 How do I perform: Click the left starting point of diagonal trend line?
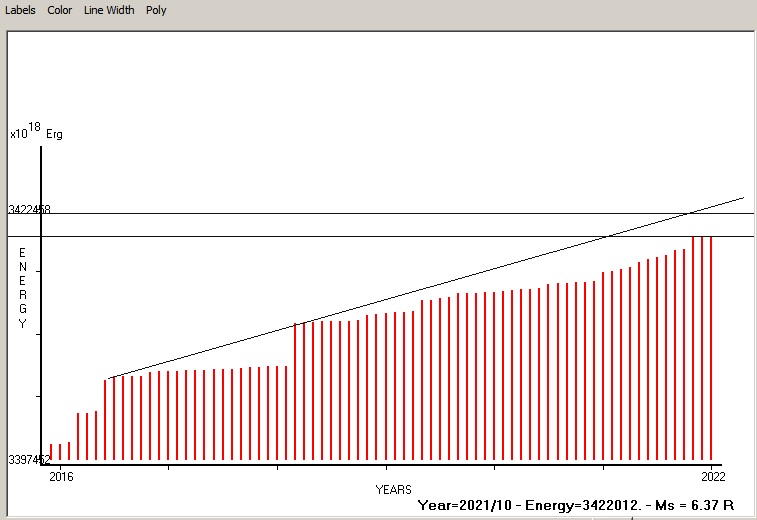[109, 378]
